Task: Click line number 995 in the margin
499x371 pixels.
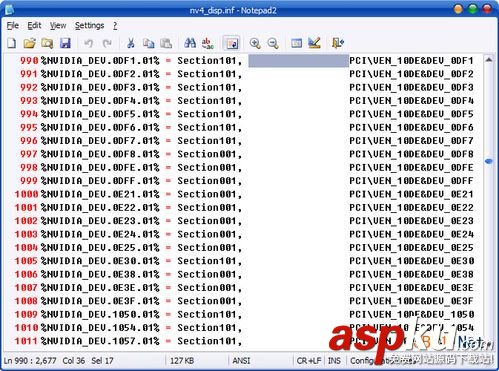Action: (29, 127)
